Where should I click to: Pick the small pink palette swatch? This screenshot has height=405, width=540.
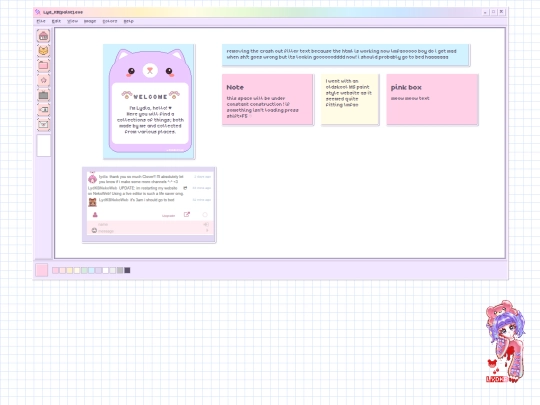coord(55,271)
